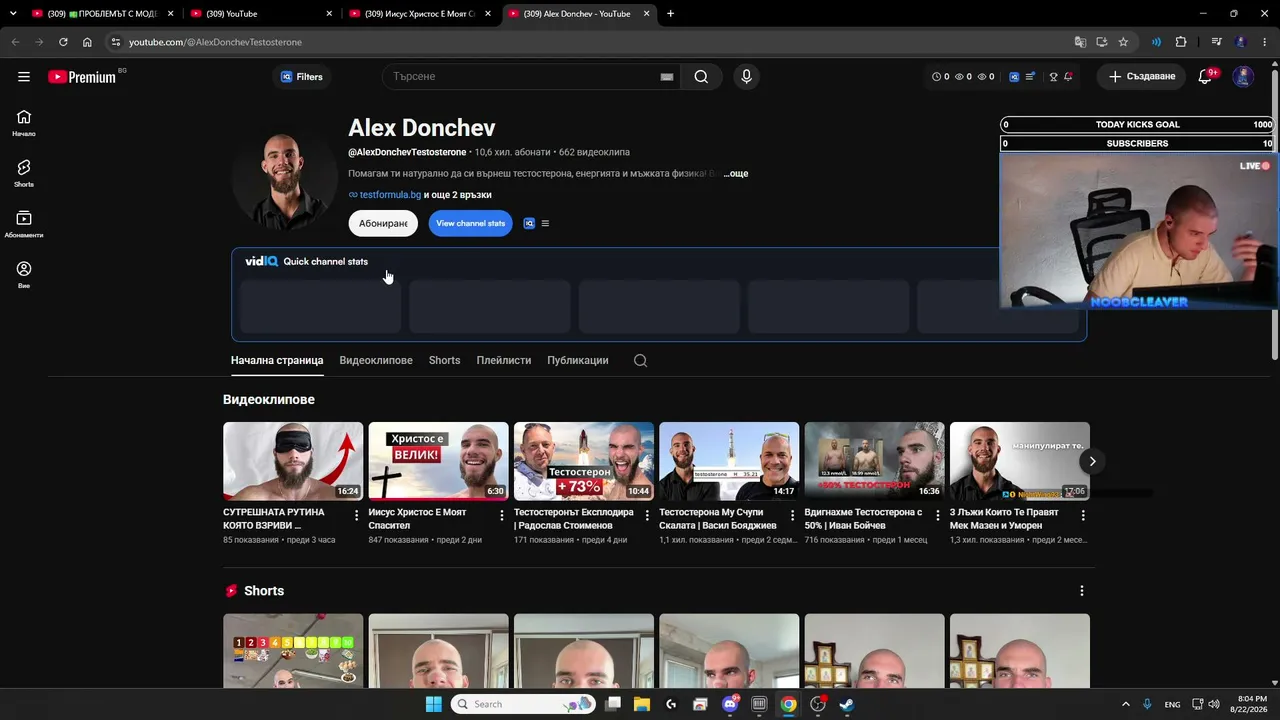The image size is (1280, 720).
Task: Open the vidIQ list icon in header toolbar
Action: point(1031,77)
